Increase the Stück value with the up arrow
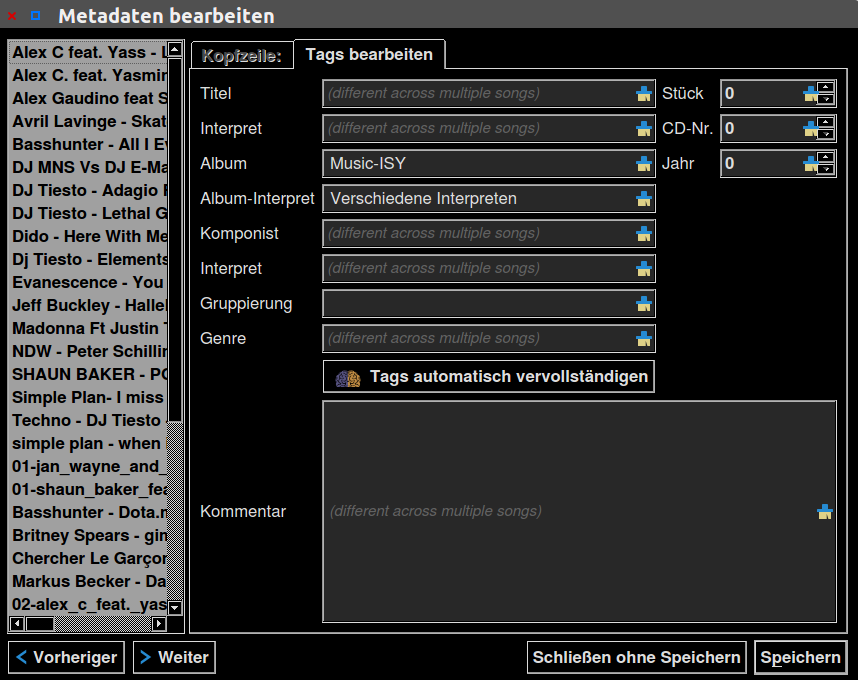Viewport: 858px width, 680px height. pyautogui.click(x=825, y=88)
